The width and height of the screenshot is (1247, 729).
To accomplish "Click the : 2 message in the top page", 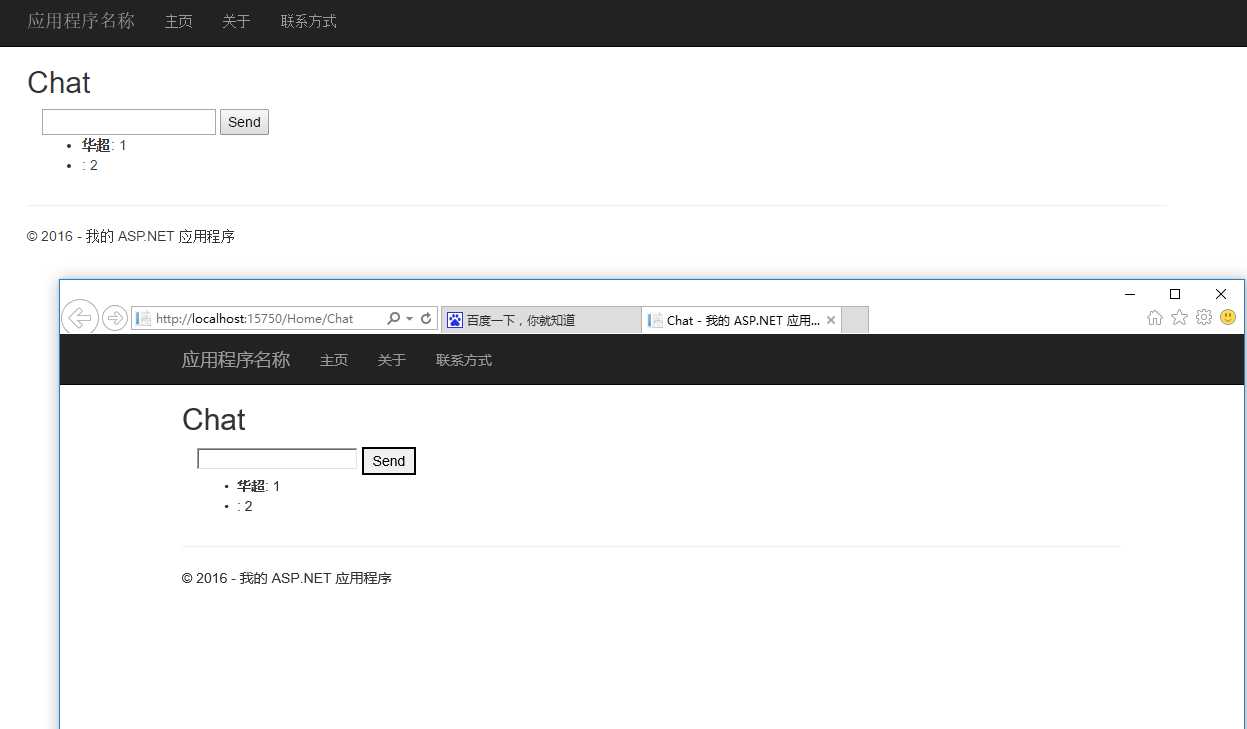I will coord(90,165).
